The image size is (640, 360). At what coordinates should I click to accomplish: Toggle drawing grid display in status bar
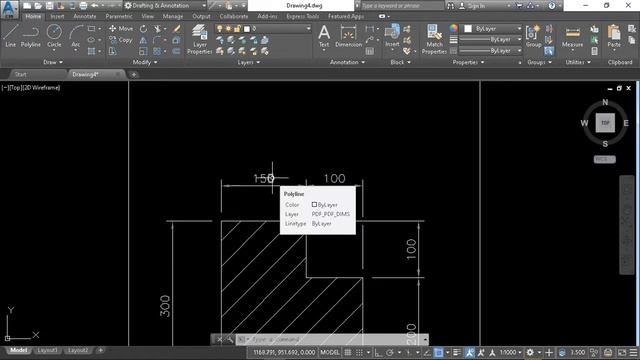(x=348, y=352)
